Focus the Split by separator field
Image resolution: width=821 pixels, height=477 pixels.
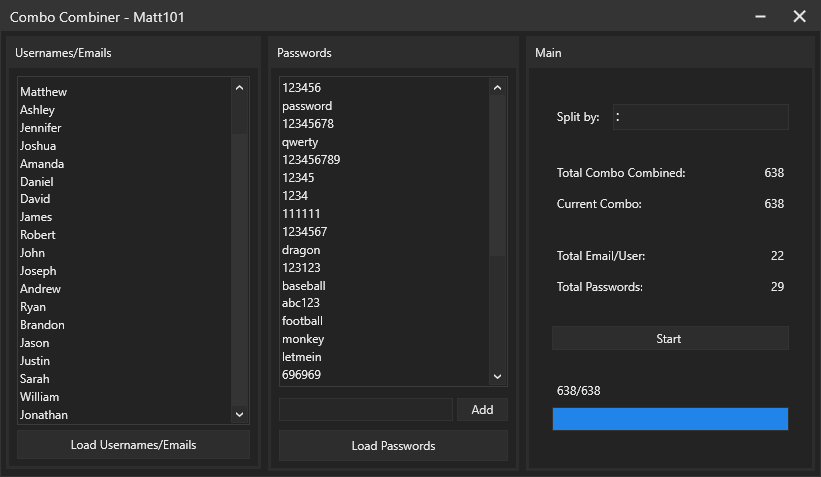(x=700, y=117)
